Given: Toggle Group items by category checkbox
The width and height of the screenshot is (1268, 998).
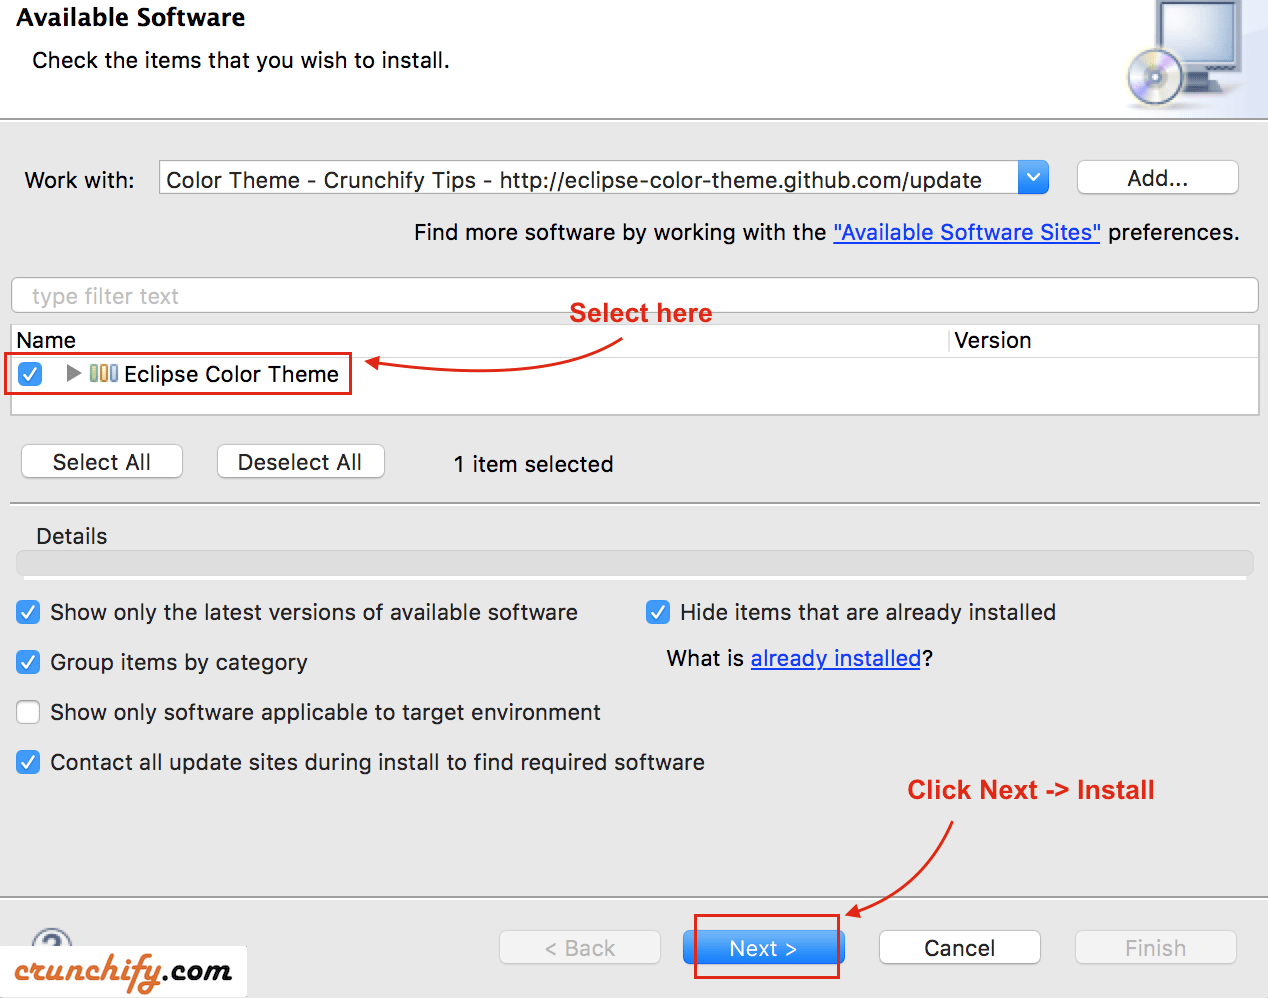Looking at the screenshot, I should click(x=28, y=662).
